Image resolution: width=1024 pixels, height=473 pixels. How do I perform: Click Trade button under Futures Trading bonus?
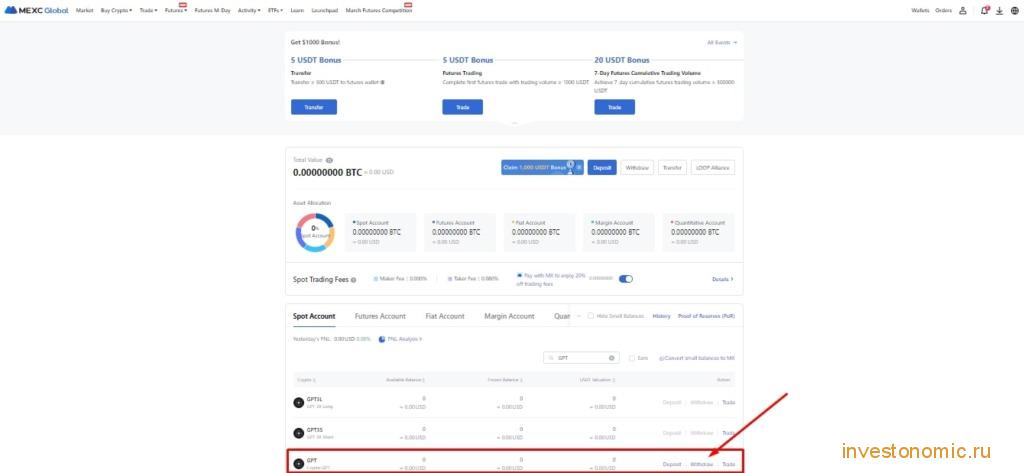pyautogui.click(x=462, y=107)
